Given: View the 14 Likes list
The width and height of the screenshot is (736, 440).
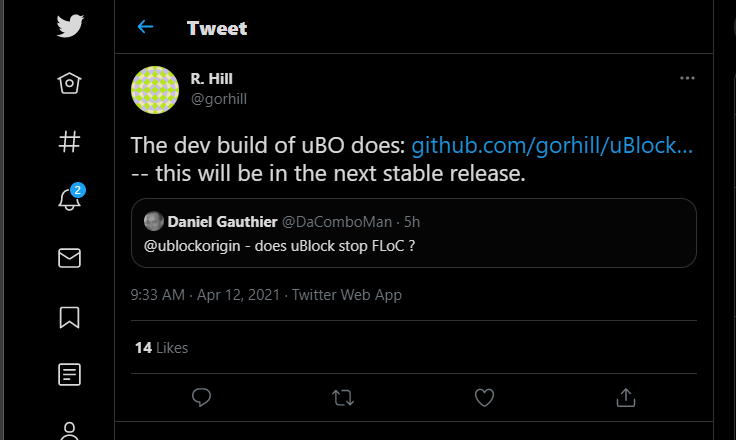Looking at the screenshot, I should [161, 348].
